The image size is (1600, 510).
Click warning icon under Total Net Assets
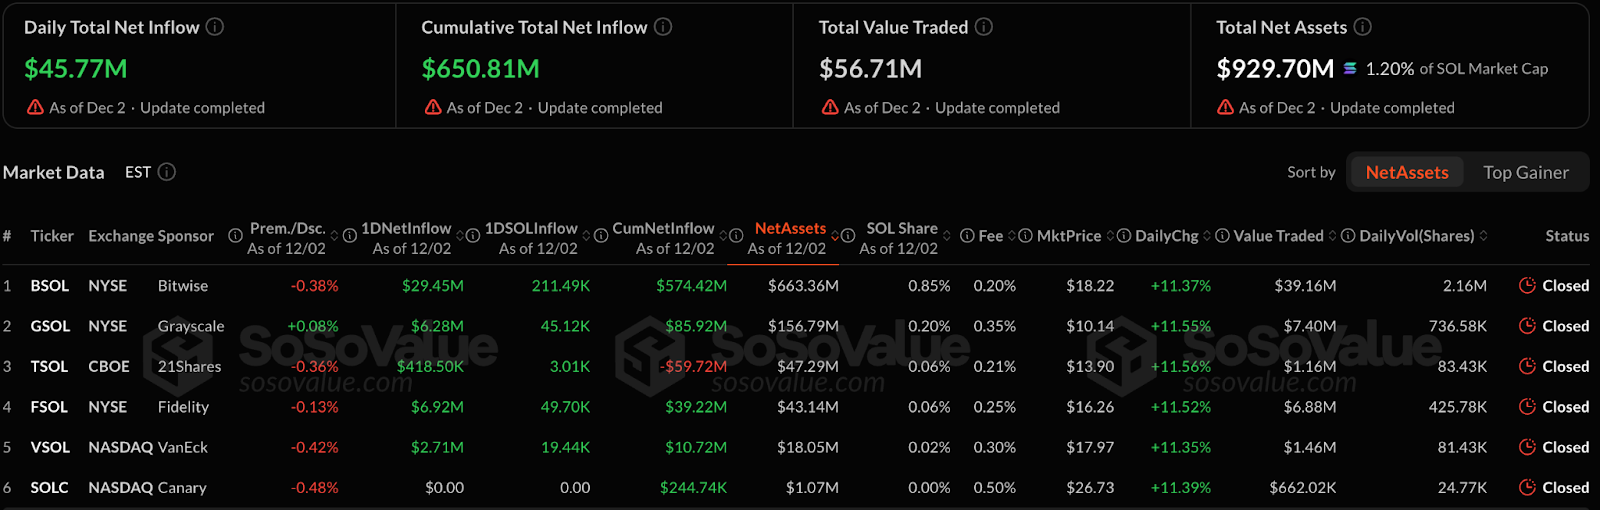tap(1225, 107)
